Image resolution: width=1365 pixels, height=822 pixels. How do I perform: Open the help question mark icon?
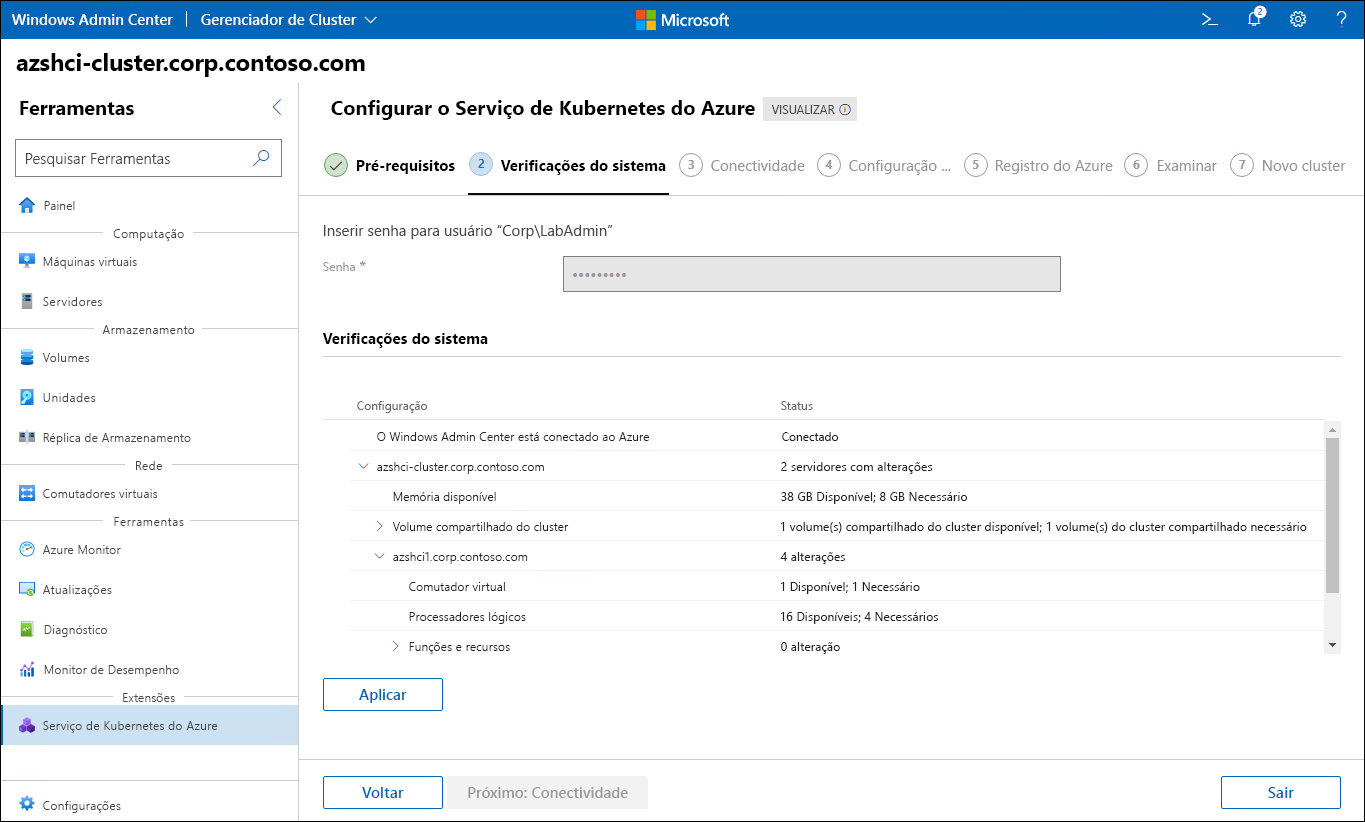(1342, 19)
